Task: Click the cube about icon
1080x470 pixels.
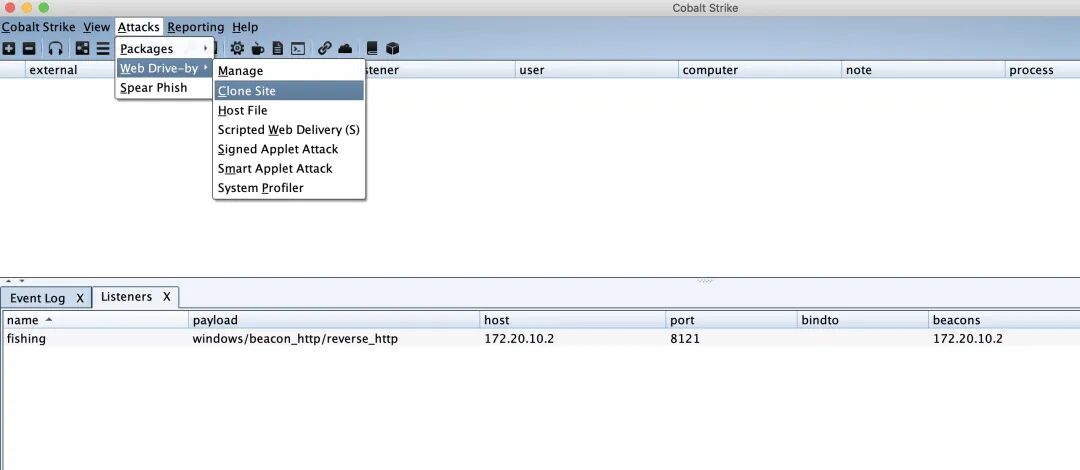Action: pyautogui.click(x=393, y=48)
